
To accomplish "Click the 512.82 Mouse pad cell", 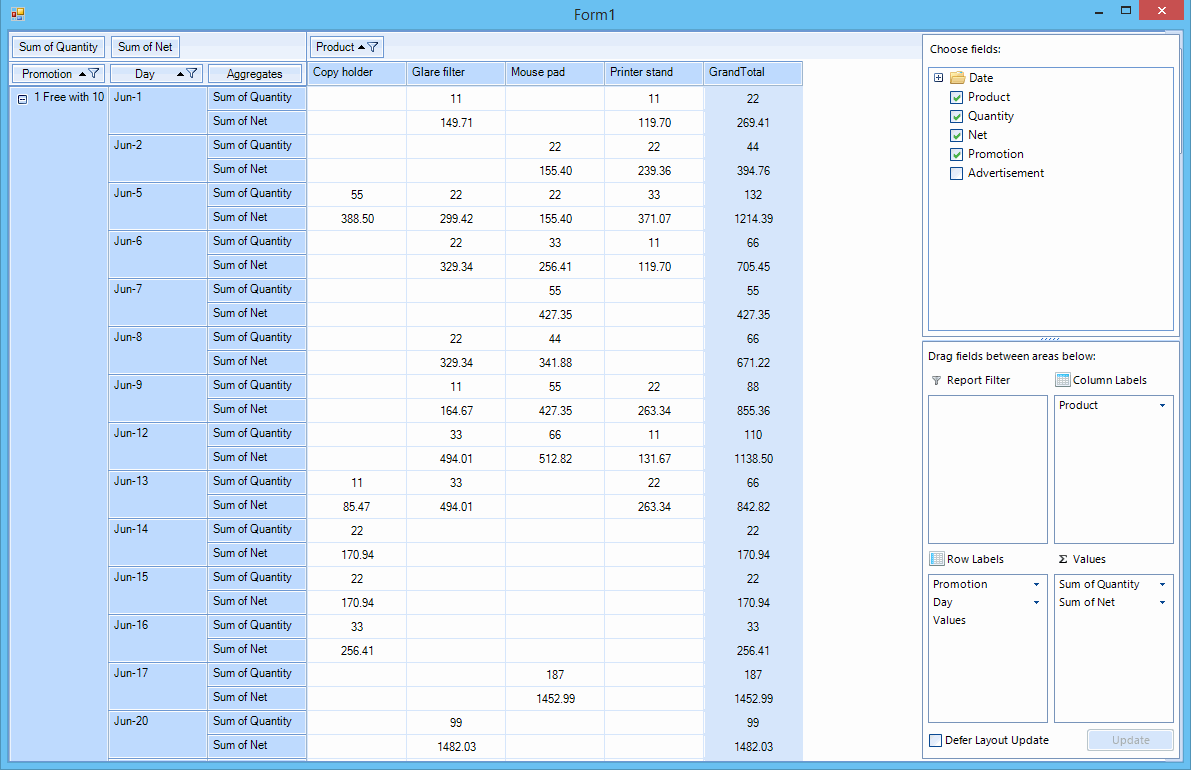I will coord(554,459).
